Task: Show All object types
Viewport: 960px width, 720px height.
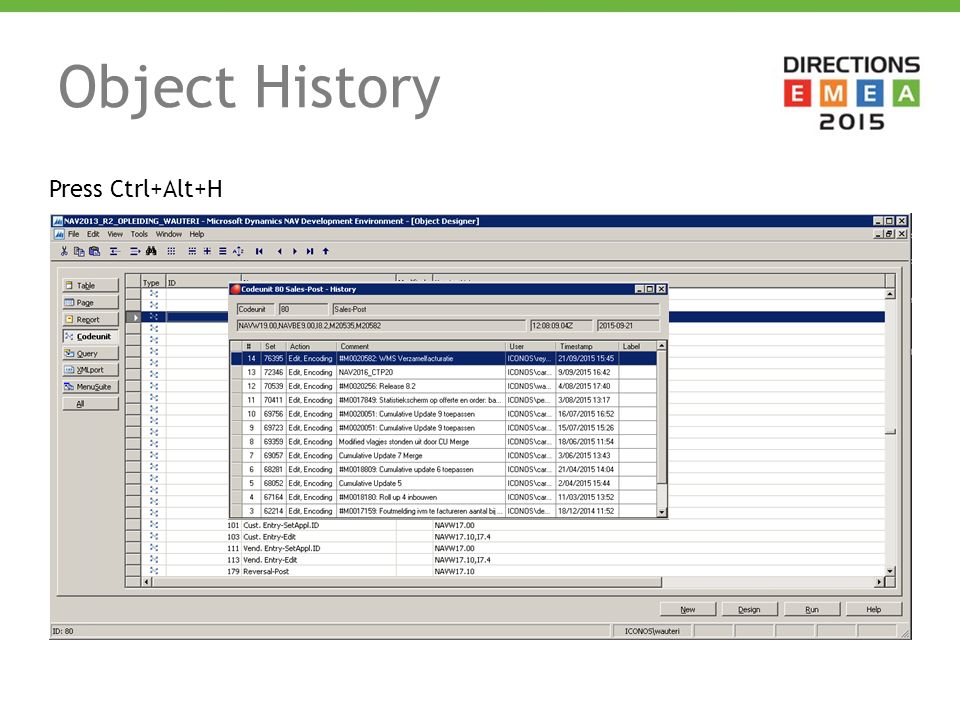Action: pos(90,404)
